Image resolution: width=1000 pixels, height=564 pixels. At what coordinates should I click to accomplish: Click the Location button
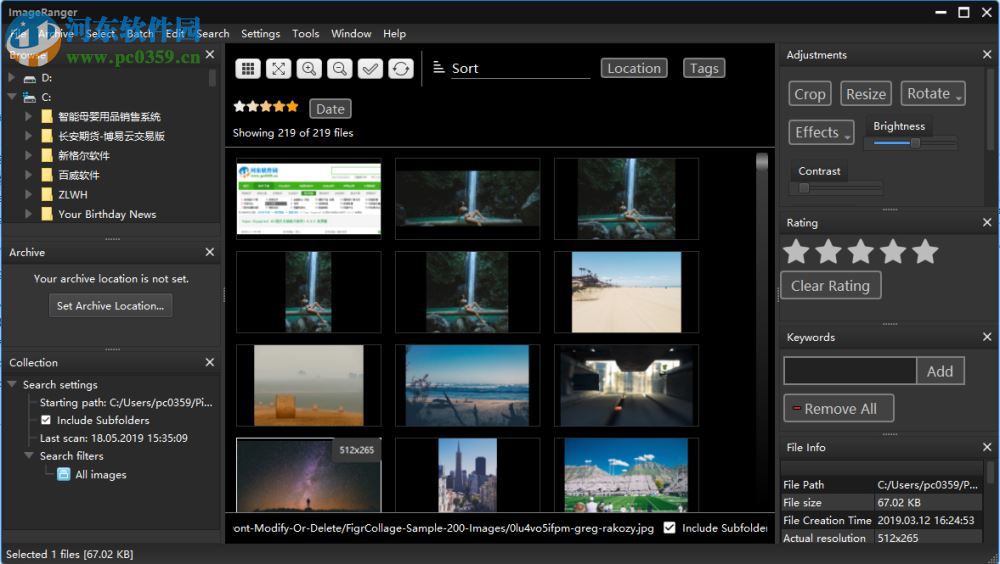(634, 68)
